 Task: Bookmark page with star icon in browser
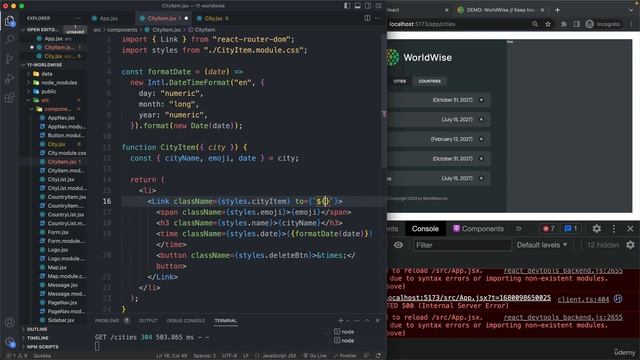[548, 24]
